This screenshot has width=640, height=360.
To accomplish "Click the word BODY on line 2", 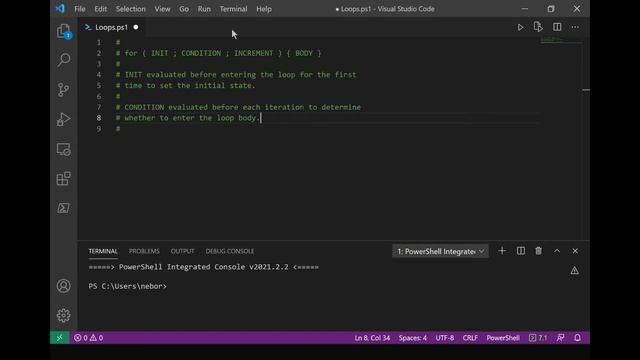I will coord(304,53).
